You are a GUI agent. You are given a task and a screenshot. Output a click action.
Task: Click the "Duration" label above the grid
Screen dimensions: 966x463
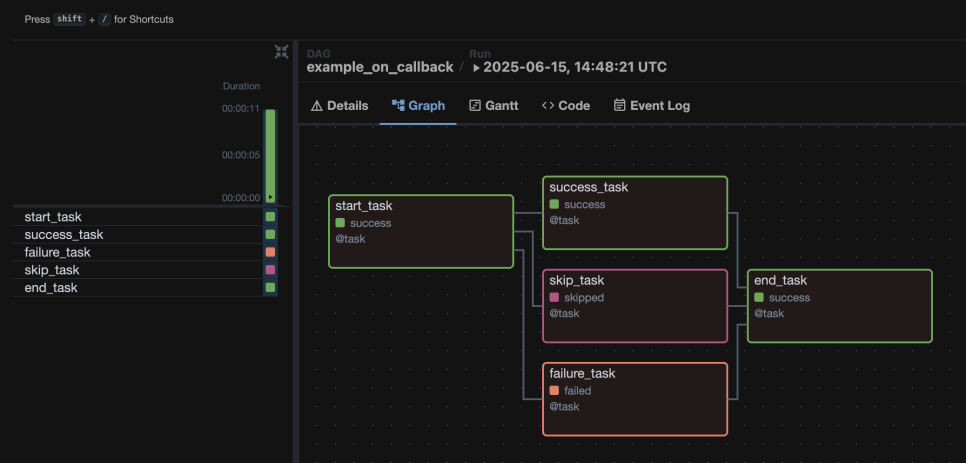coord(242,86)
